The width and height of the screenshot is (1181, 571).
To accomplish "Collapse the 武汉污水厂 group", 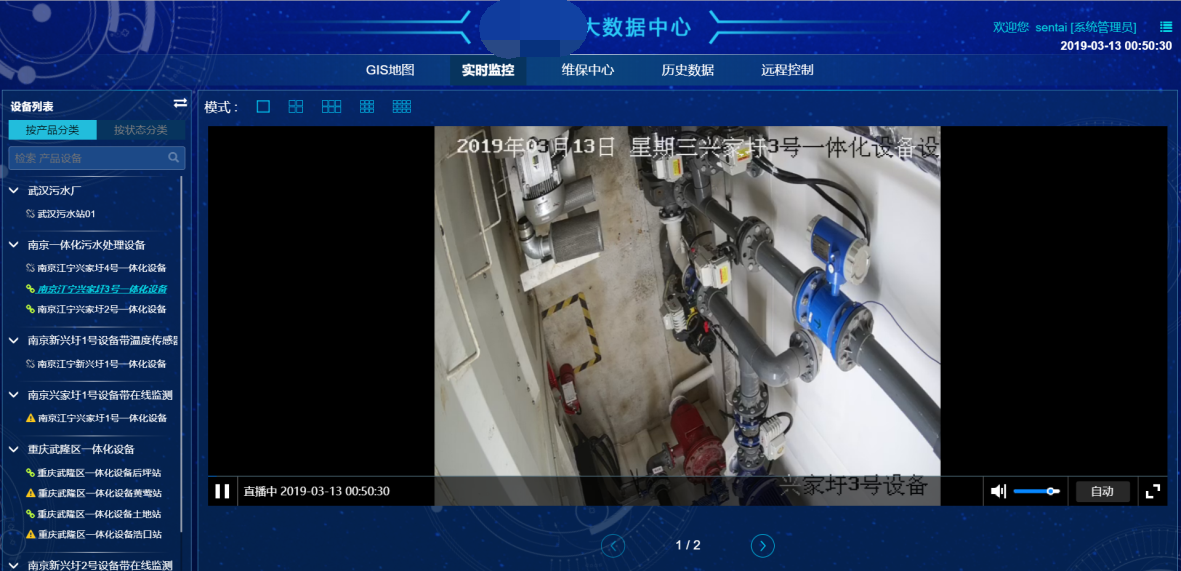I will tap(14, 190).
